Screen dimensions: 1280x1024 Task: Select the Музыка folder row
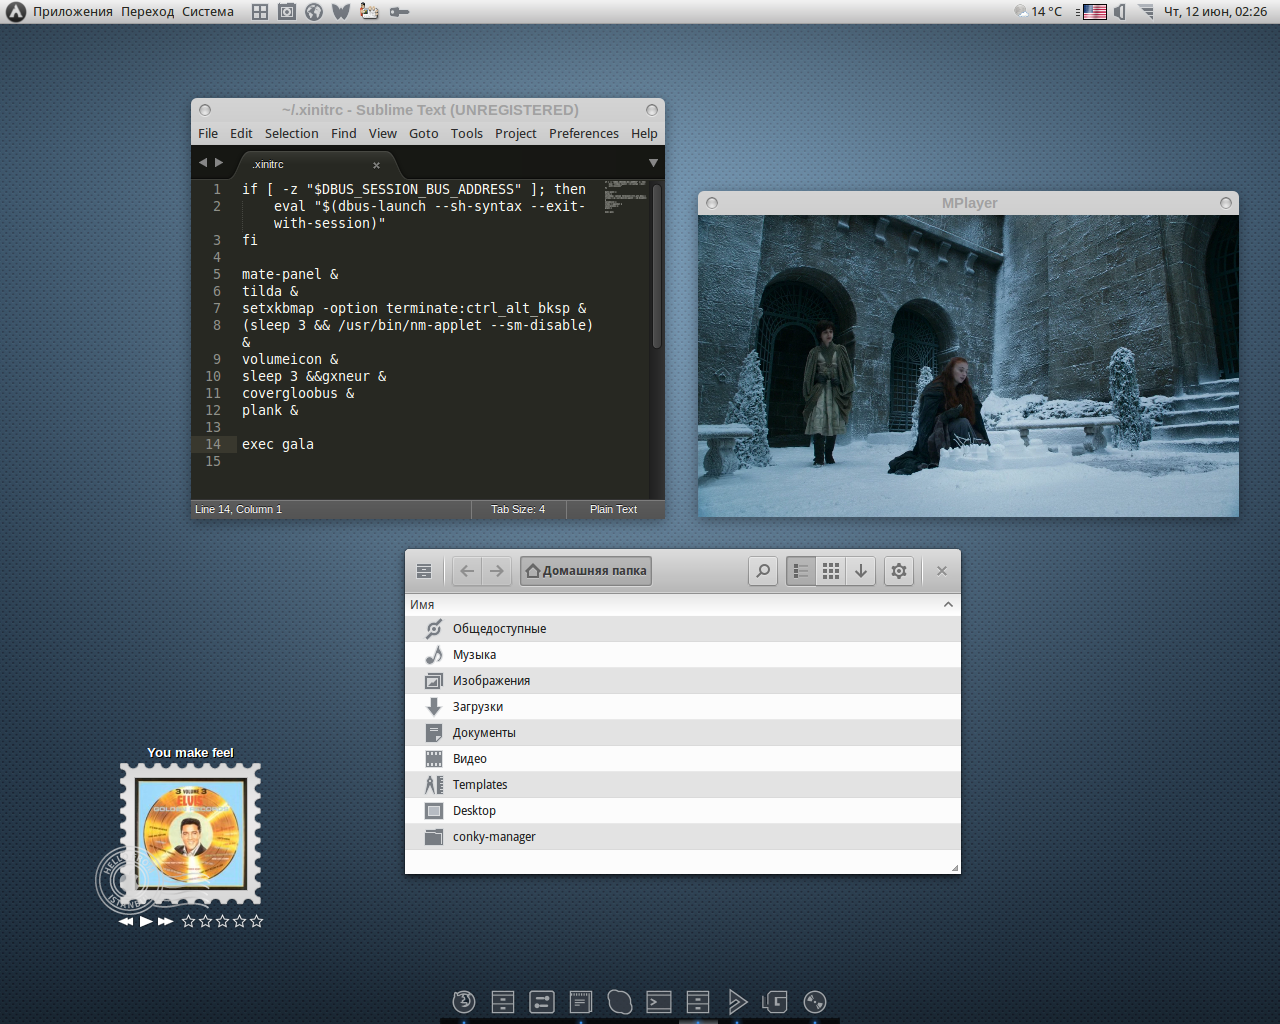tap(682, 655)
